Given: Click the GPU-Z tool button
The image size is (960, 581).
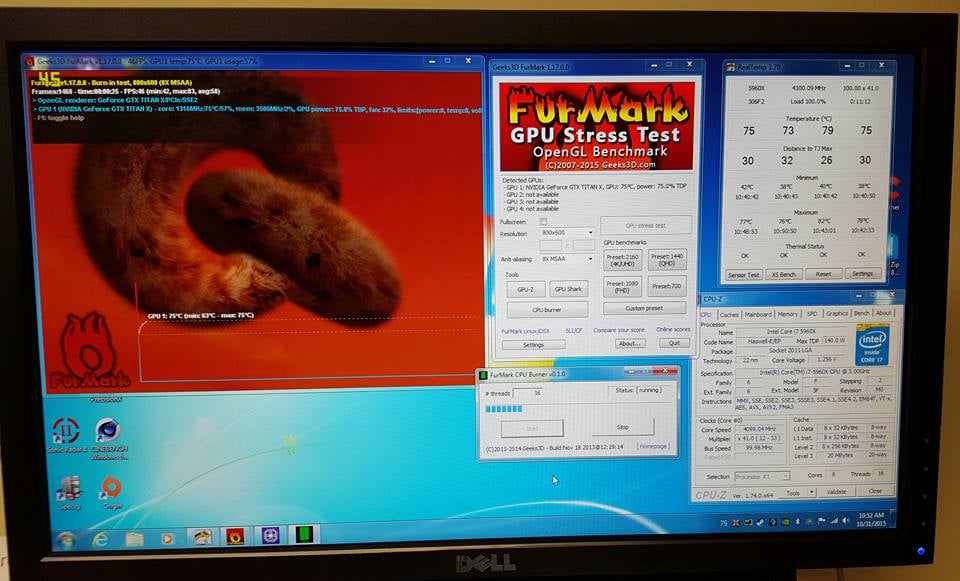Looking at the screenshot, I should click(x=526, y=289).
